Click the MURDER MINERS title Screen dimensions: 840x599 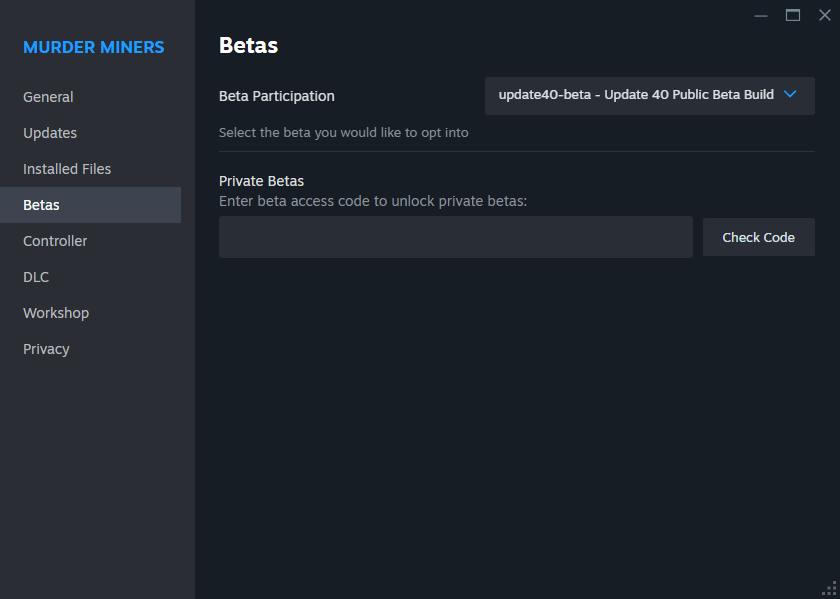coord(94,47)
